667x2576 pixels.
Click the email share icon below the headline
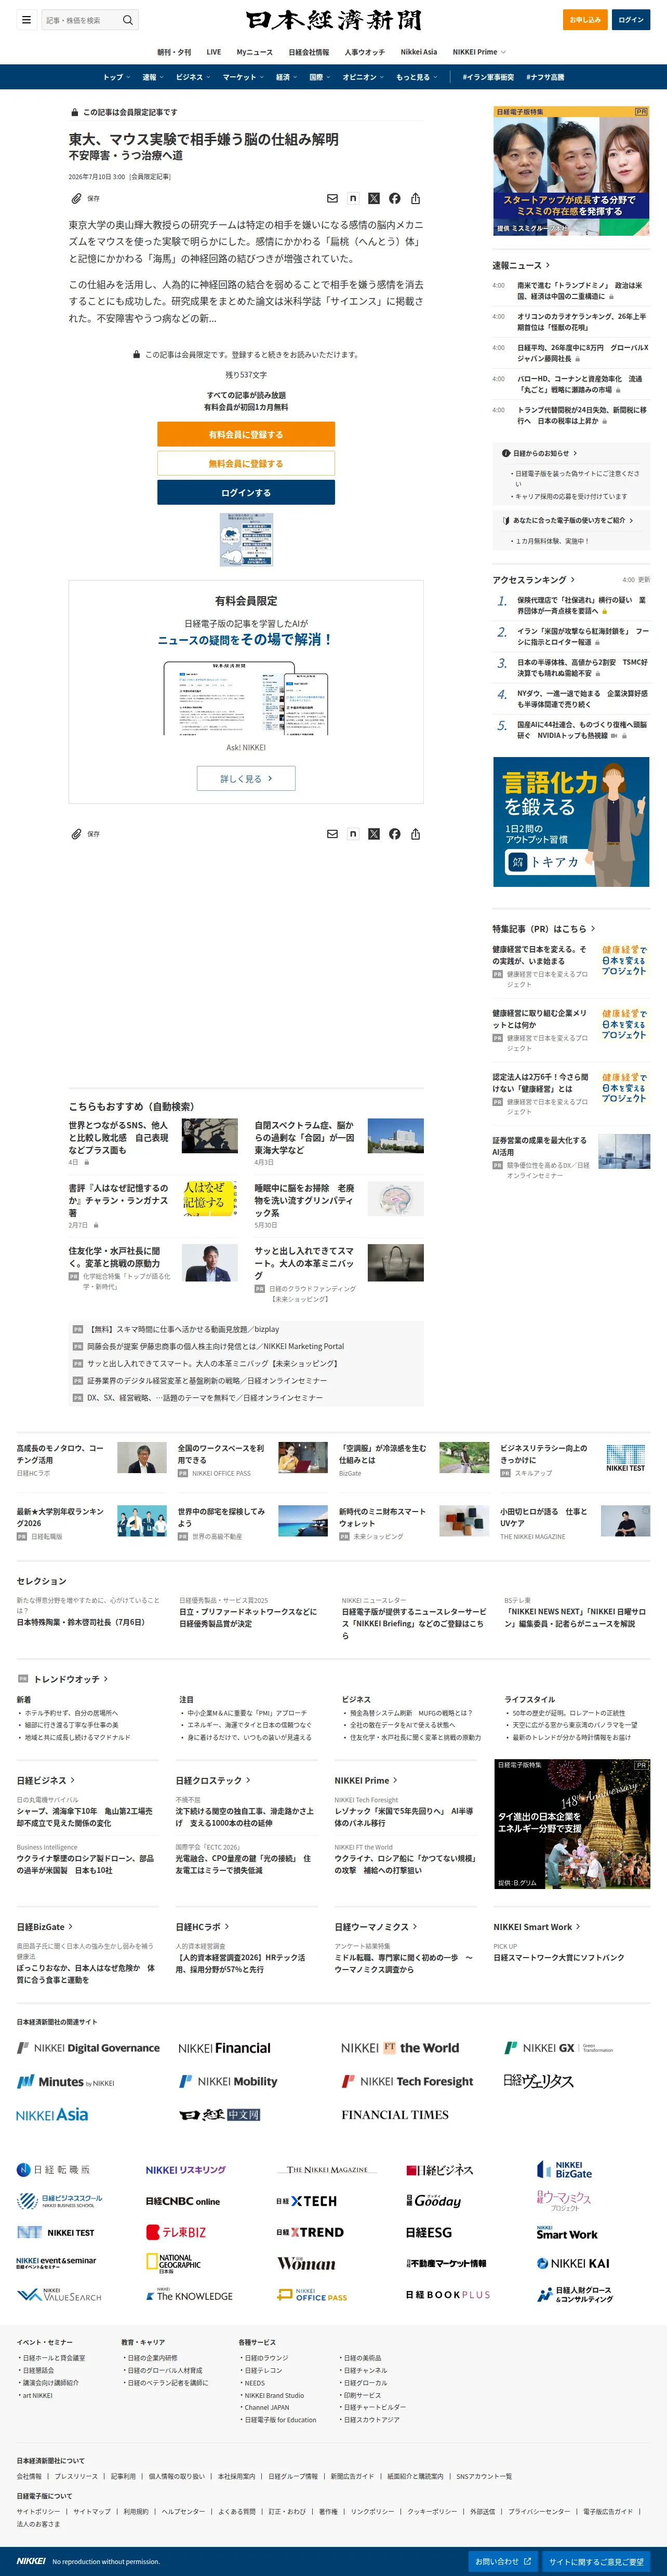[x=332, y=198]
